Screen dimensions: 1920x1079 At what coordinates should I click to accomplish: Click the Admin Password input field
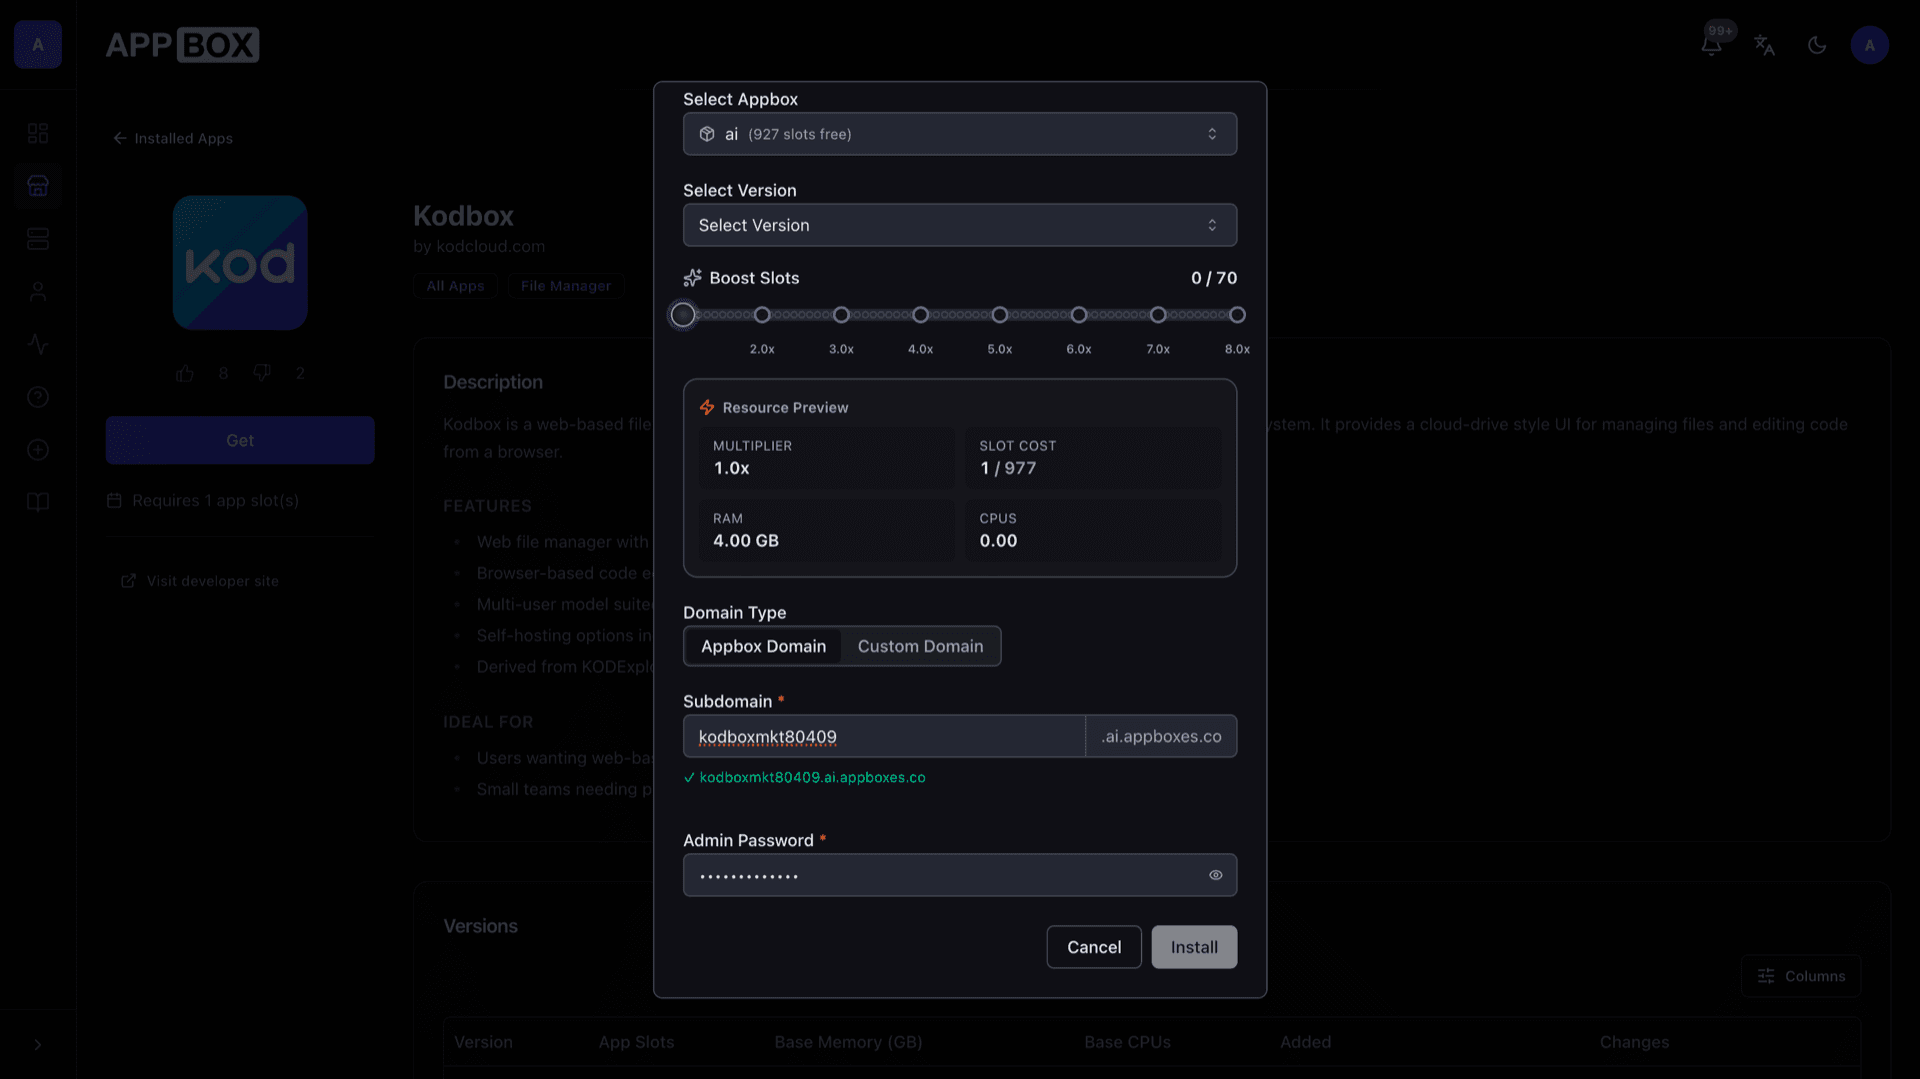[960, 875]
